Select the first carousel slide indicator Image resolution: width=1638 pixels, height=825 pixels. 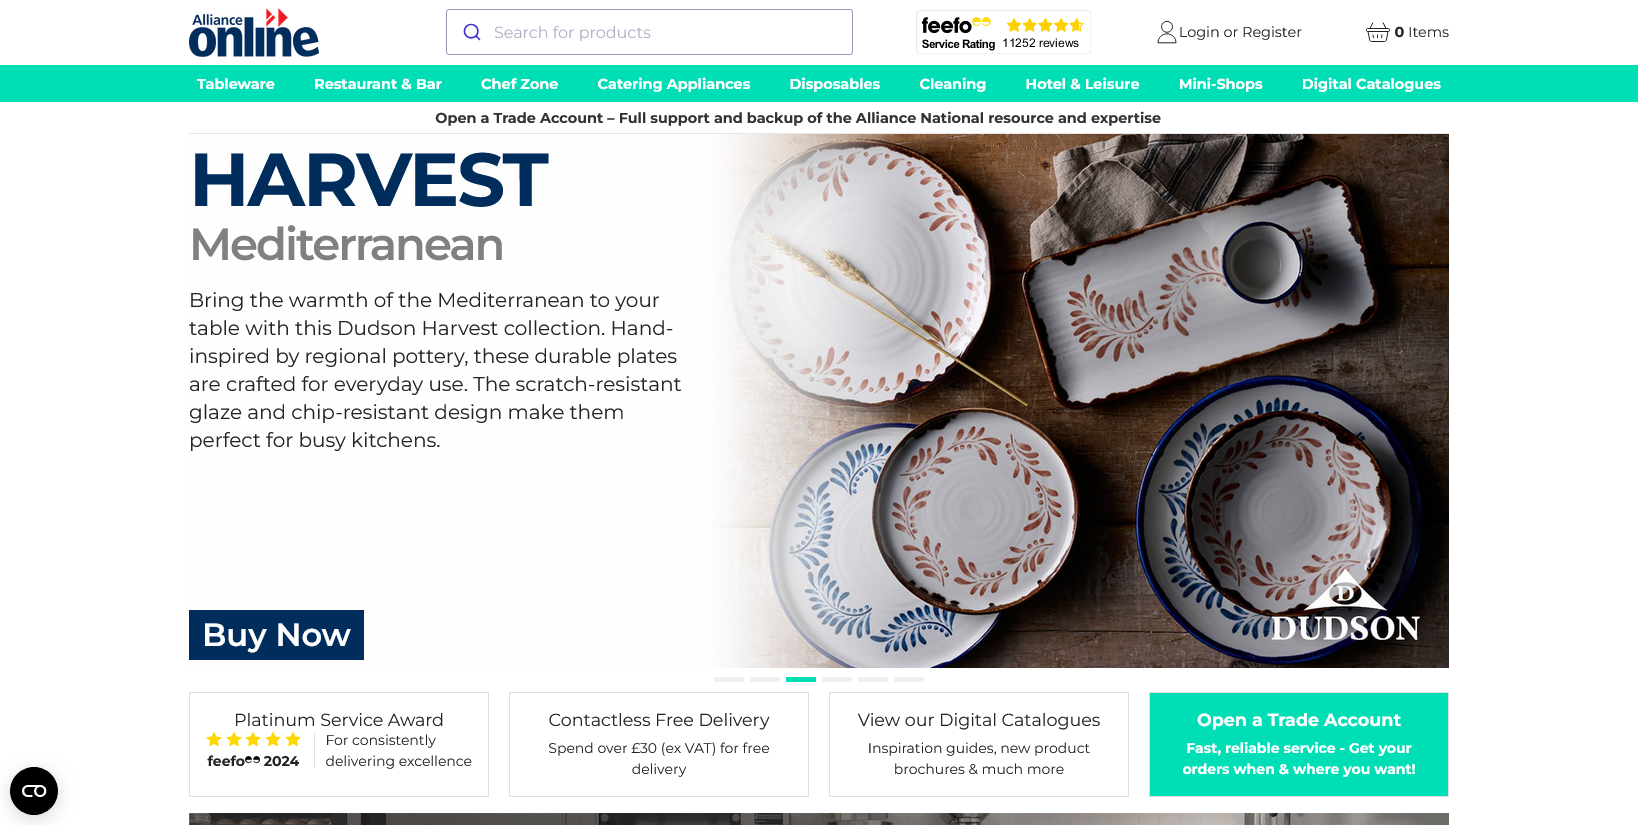coord(729,679)
